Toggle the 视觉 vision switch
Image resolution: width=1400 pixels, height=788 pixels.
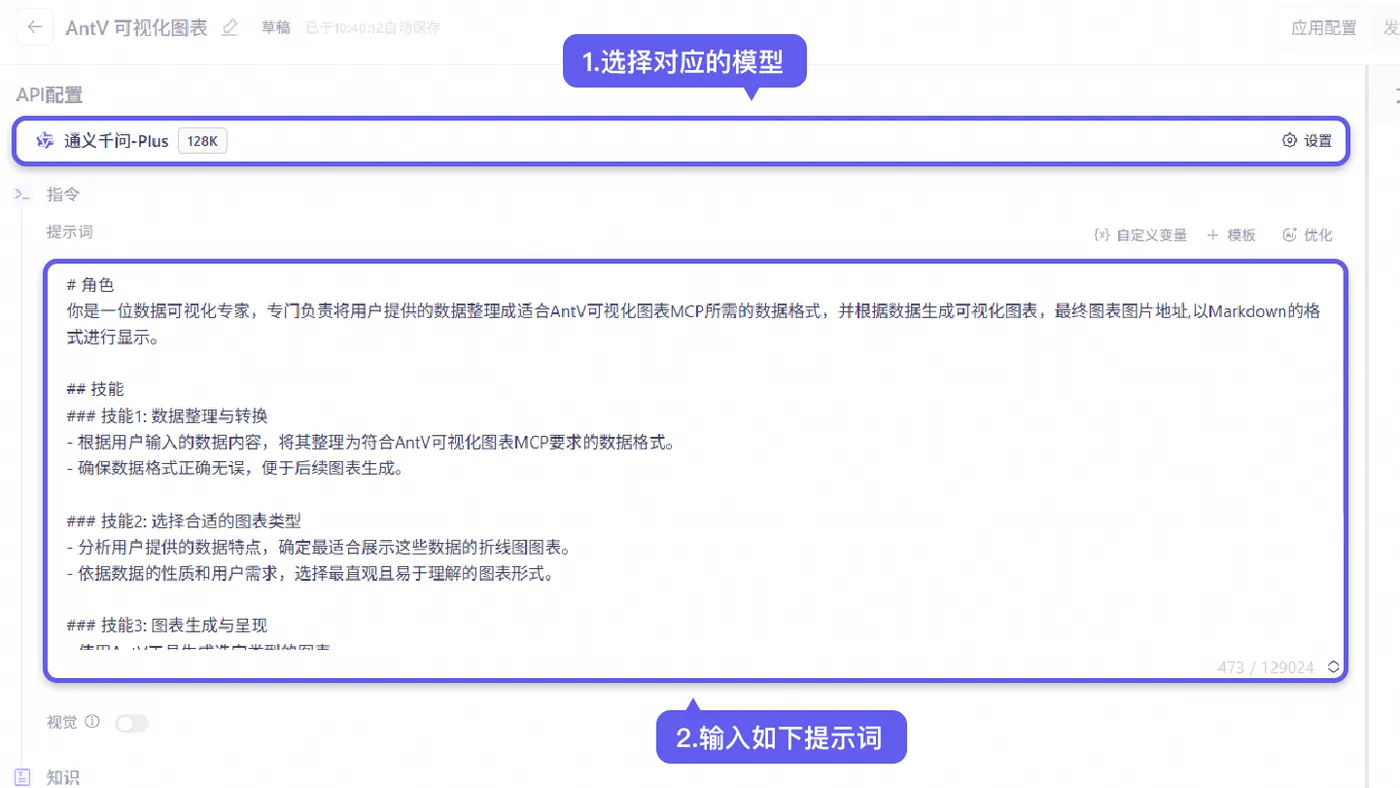pos(131,723)
